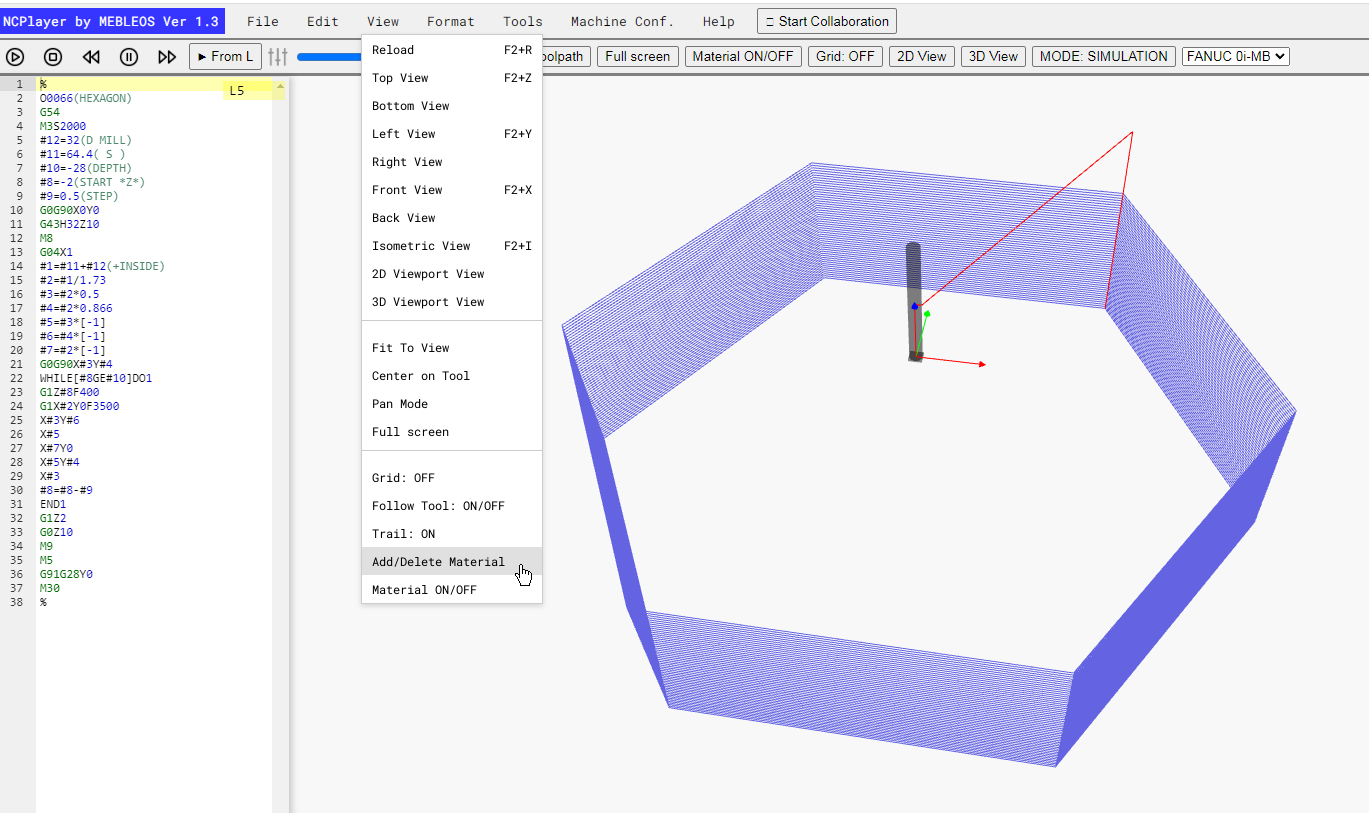
Task: Toggle Trail: ON in View menu
Action: pyautogui.click(x=452, y=534)
